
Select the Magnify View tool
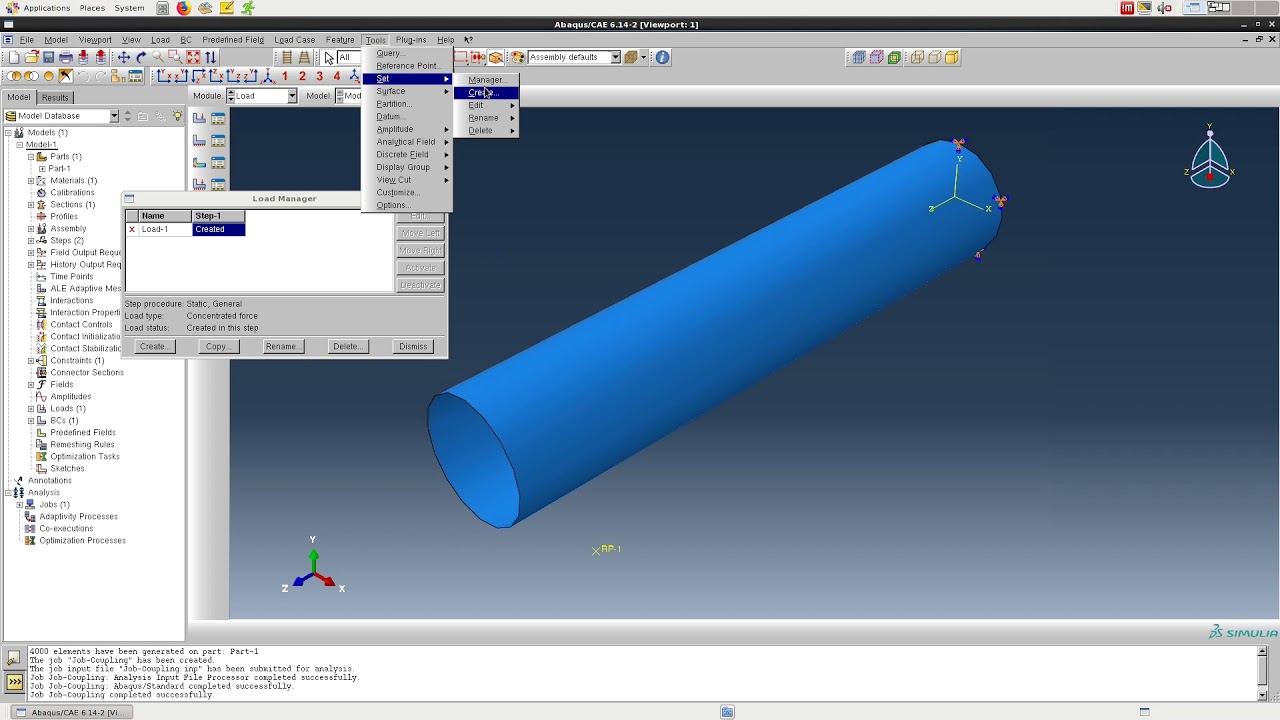pyautogui.click(x=158, y=57)
